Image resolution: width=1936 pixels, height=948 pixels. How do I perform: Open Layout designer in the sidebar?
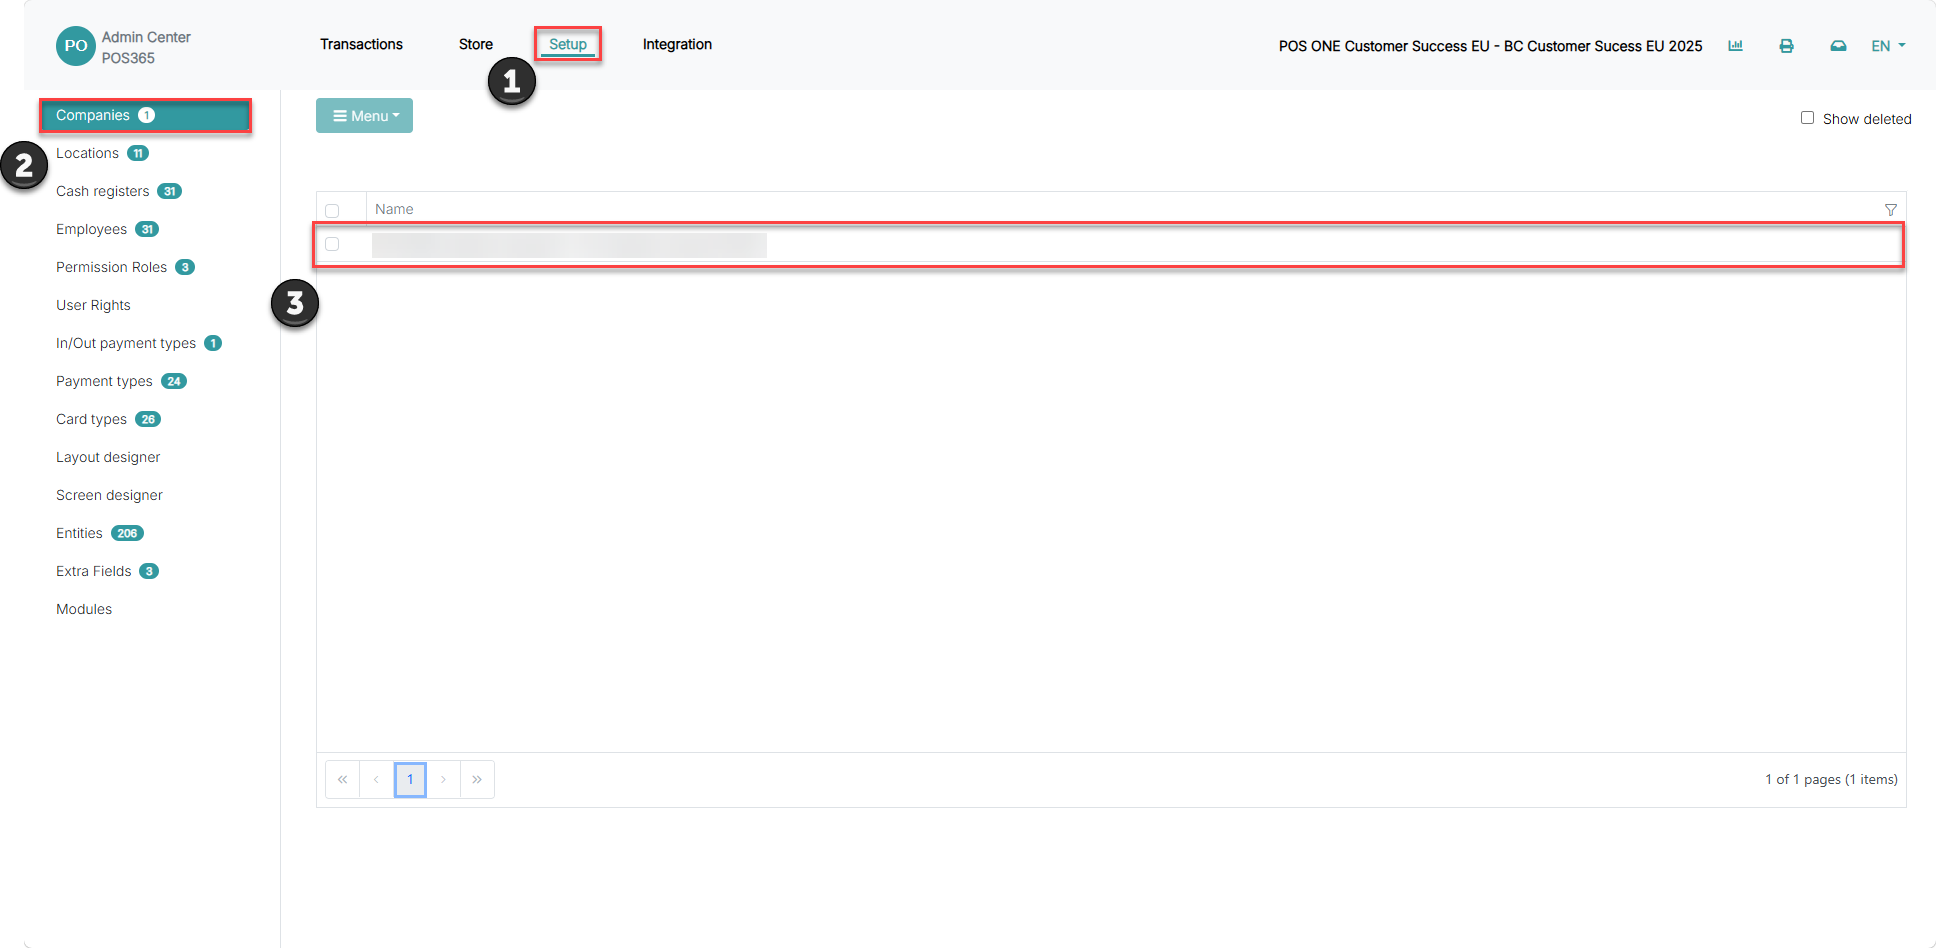108,457
